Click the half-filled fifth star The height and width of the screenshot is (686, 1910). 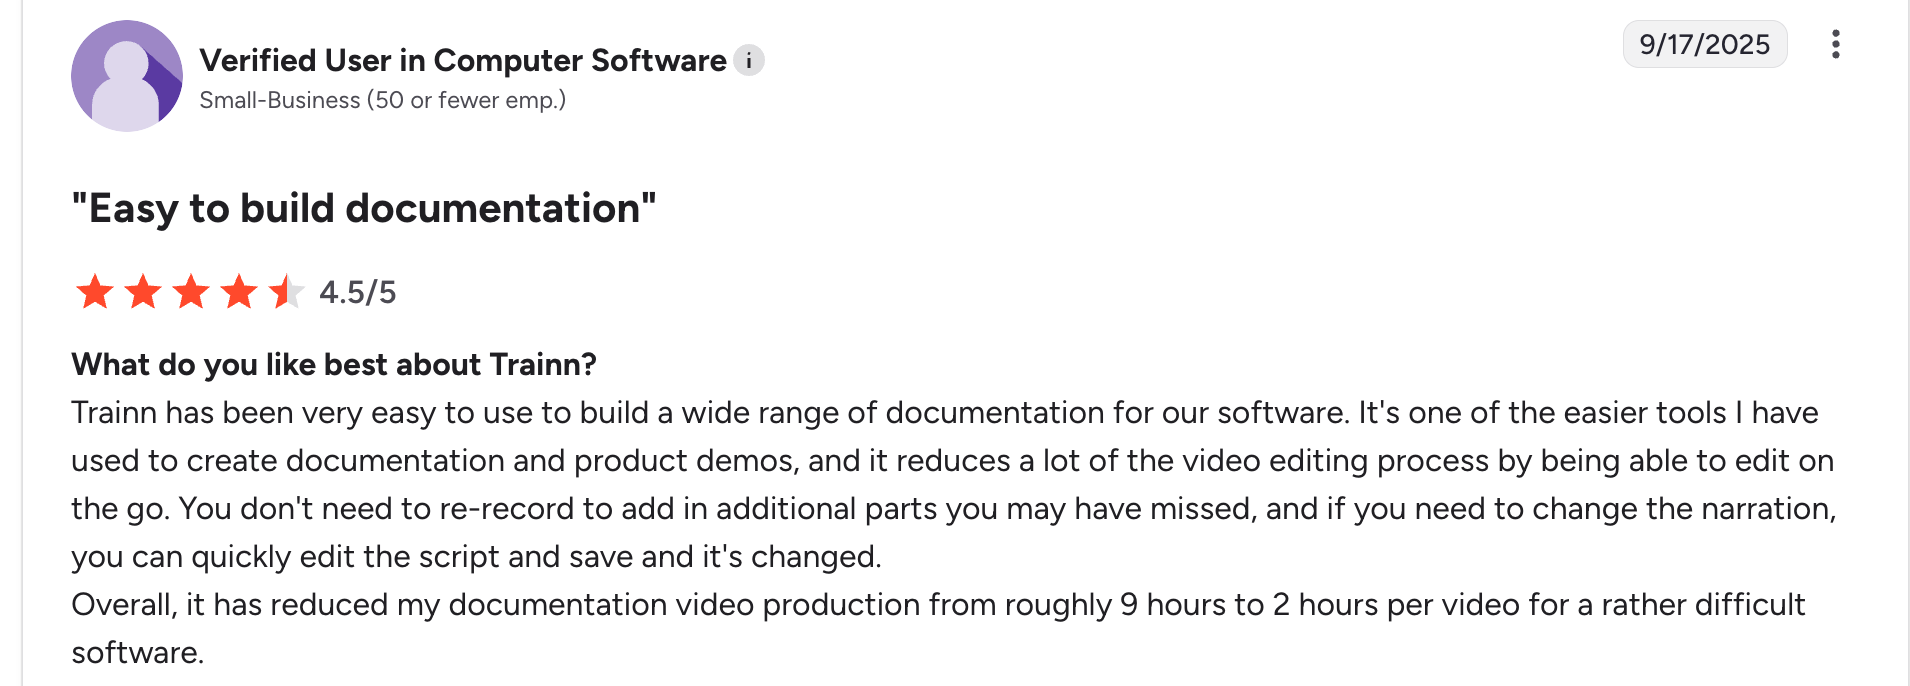pyautogui.click(x=286, y=292)
